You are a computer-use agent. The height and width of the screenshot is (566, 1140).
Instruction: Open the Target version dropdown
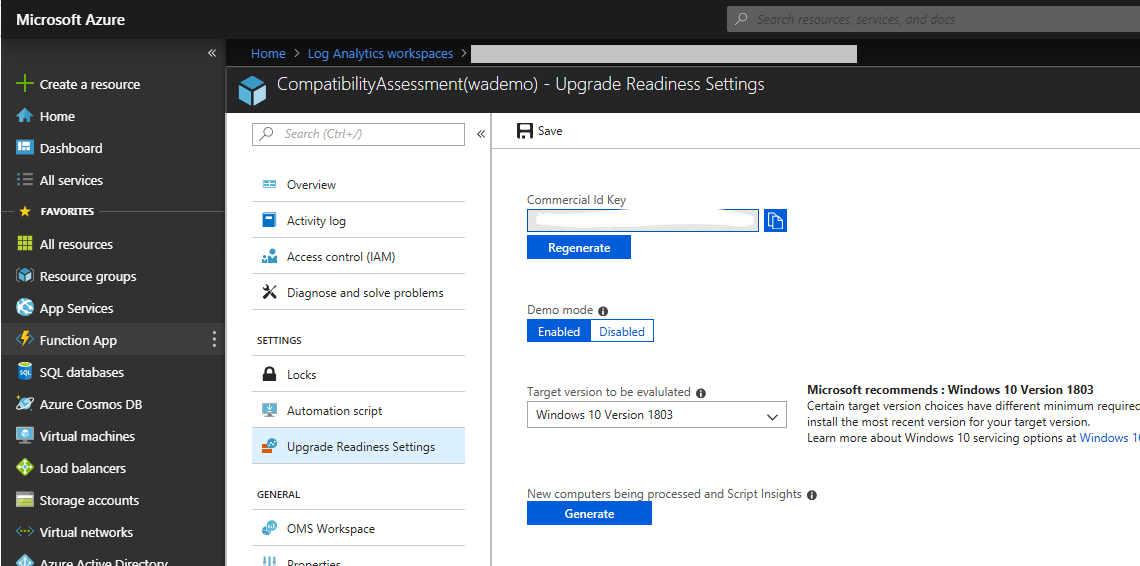(x=656, y=415)
